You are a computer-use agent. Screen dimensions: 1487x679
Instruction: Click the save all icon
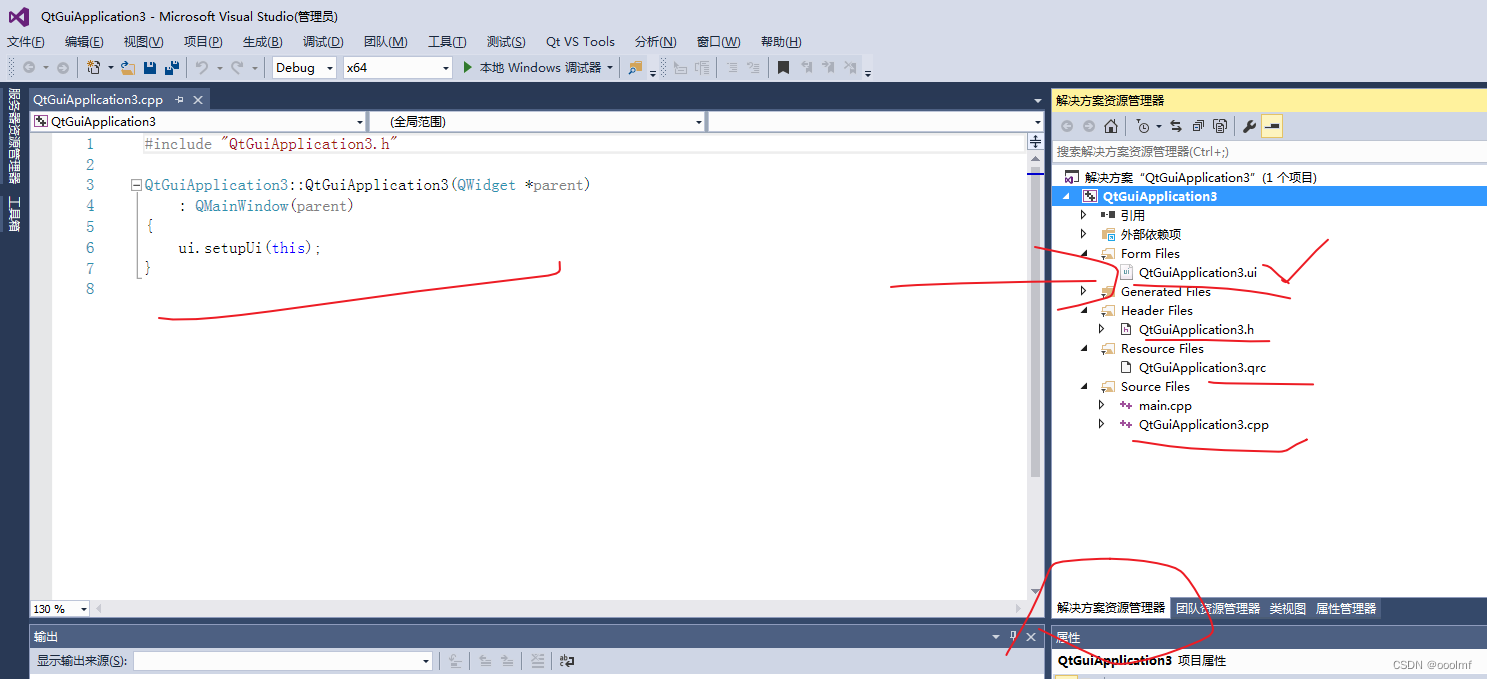[x=172, y=68]
